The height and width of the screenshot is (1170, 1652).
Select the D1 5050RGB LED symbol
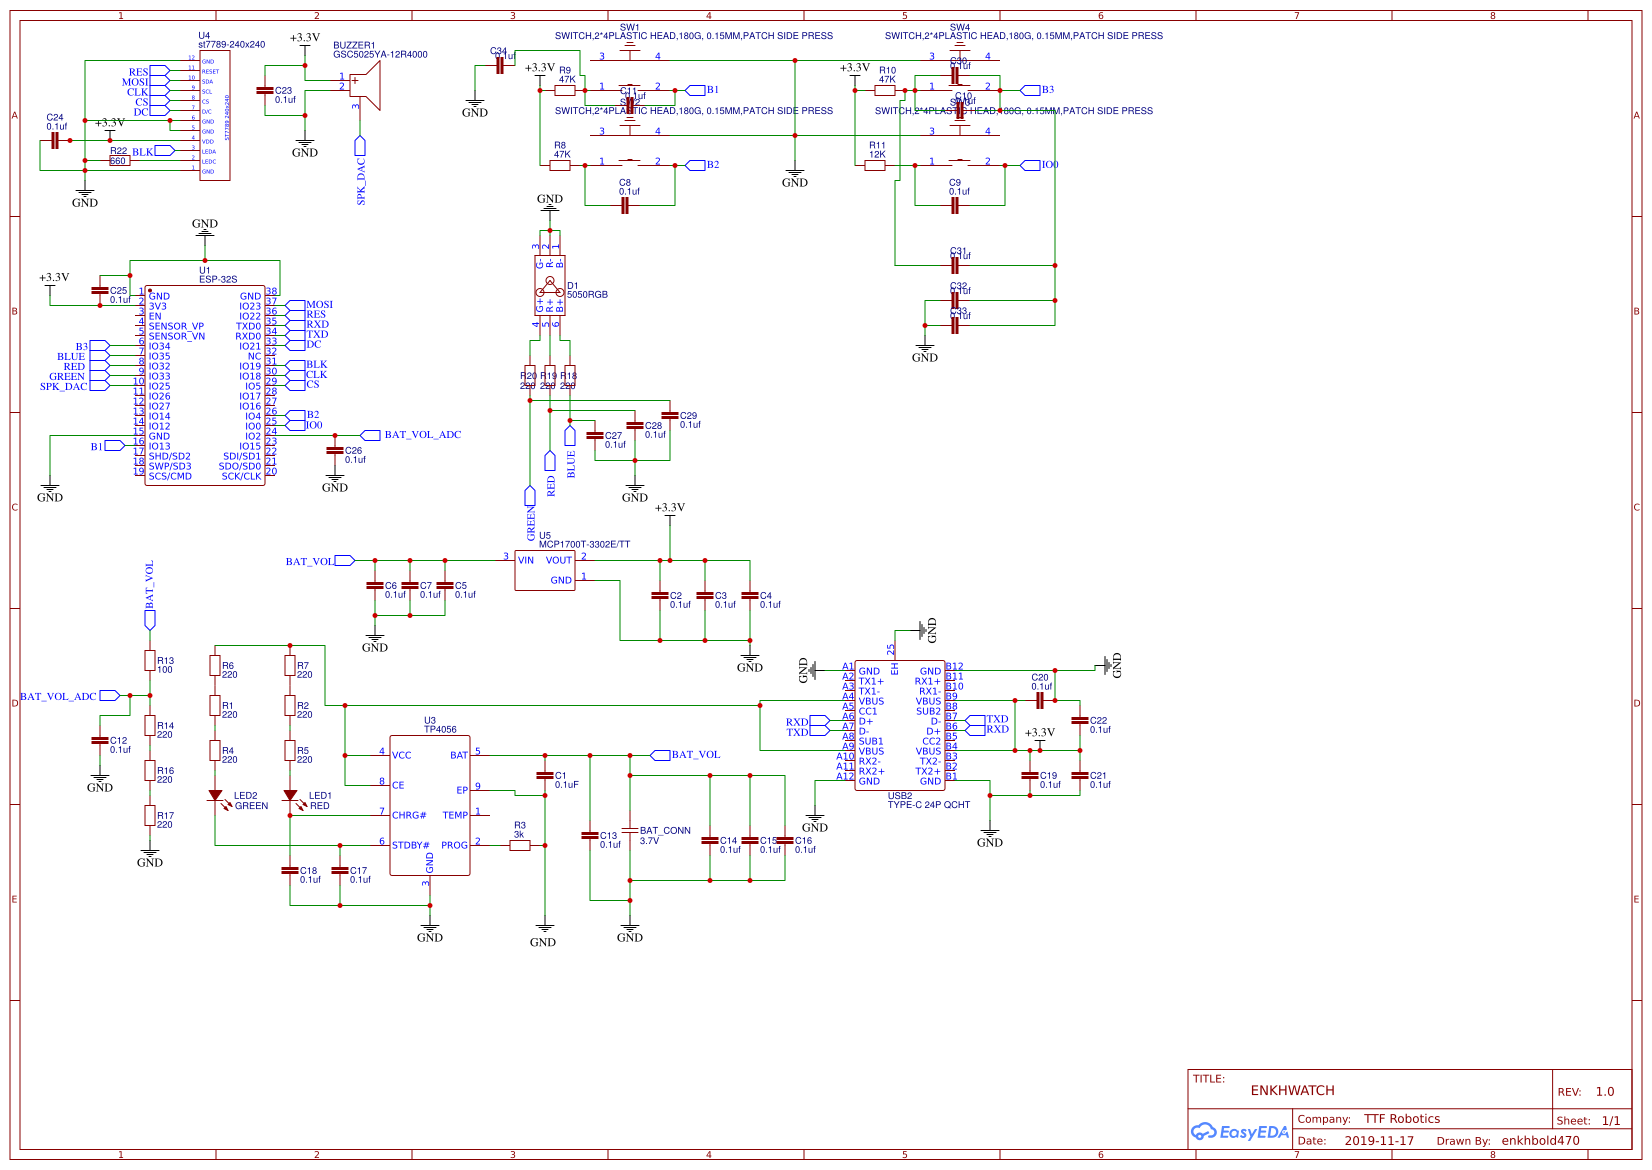(550, 285)
